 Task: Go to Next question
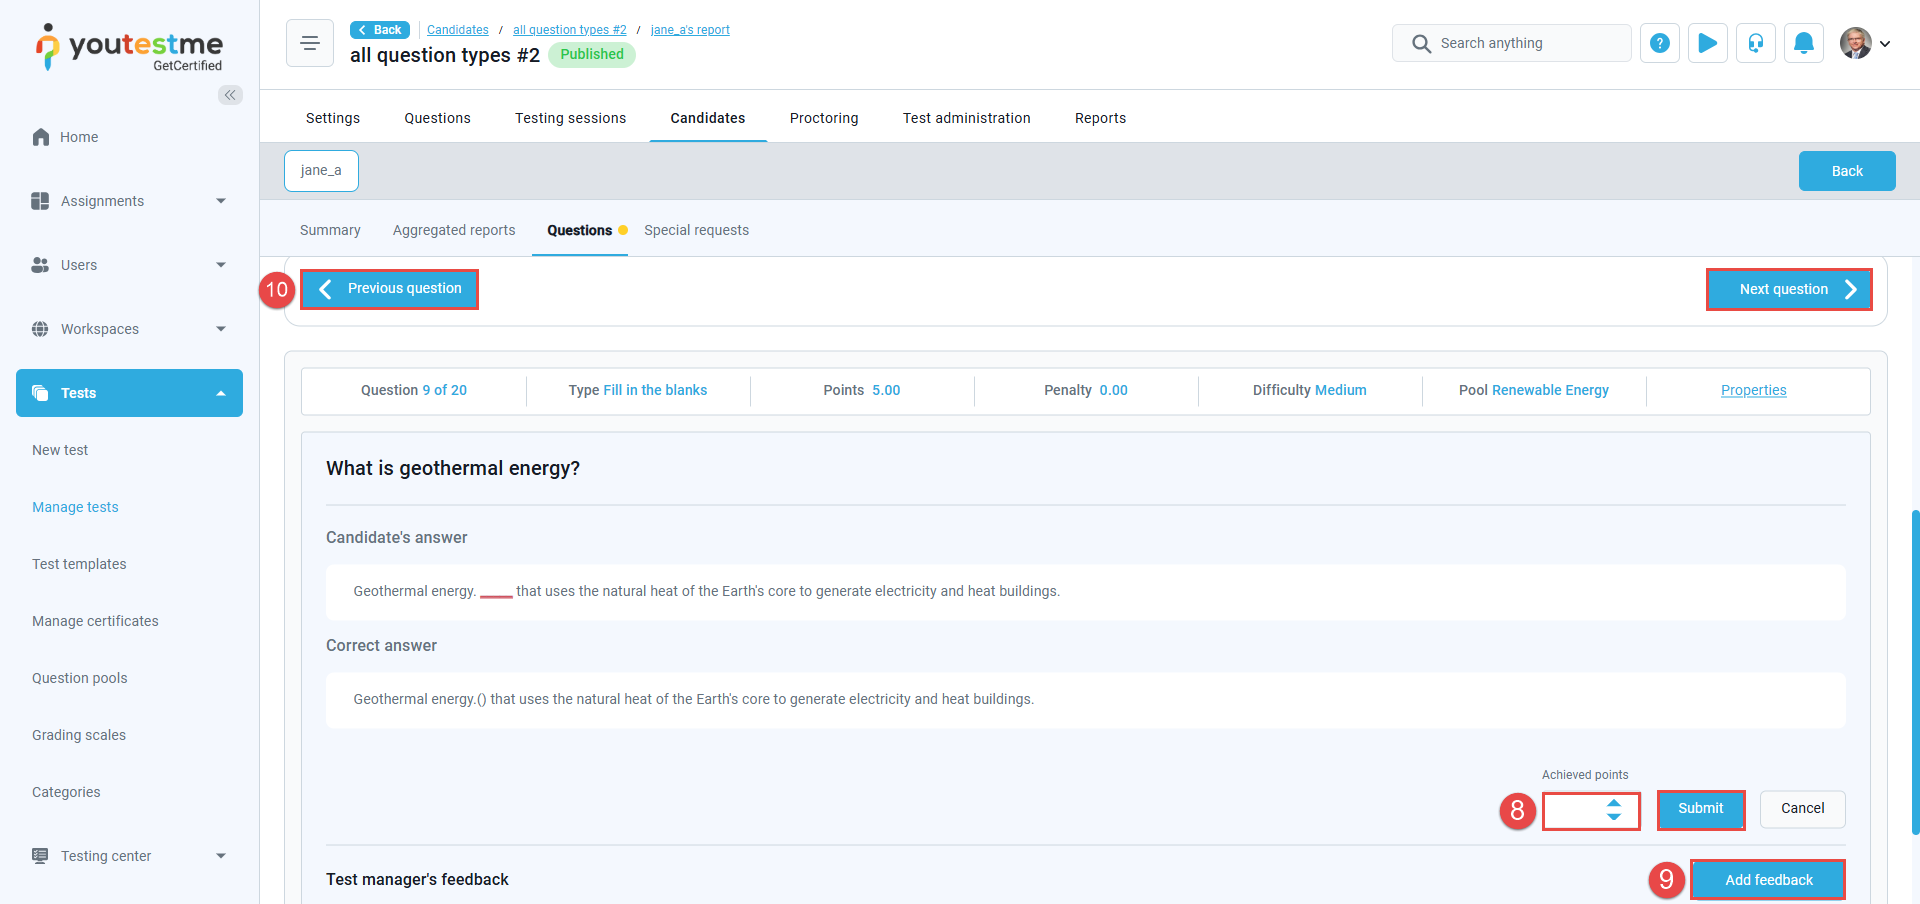coord(1789,289)
